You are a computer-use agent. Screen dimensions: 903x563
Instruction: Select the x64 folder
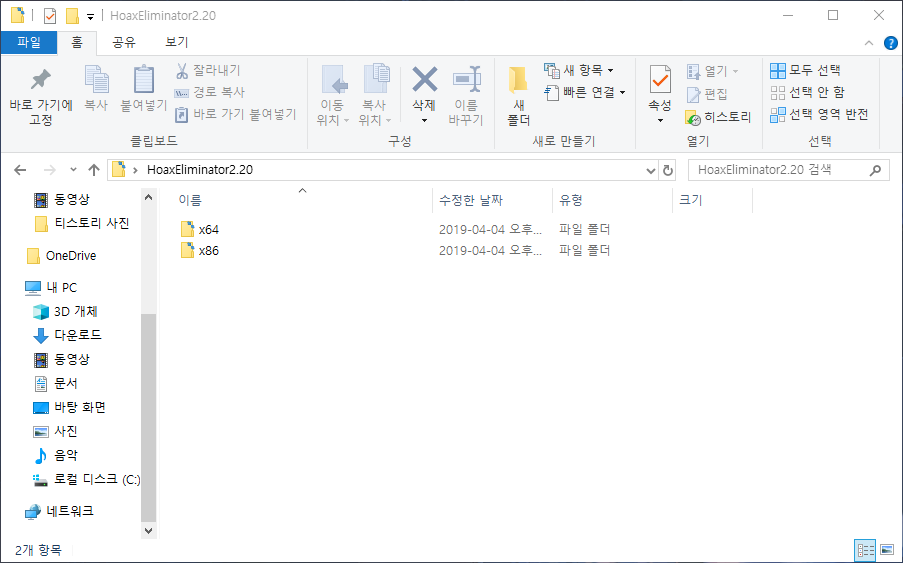pos(200,229)
